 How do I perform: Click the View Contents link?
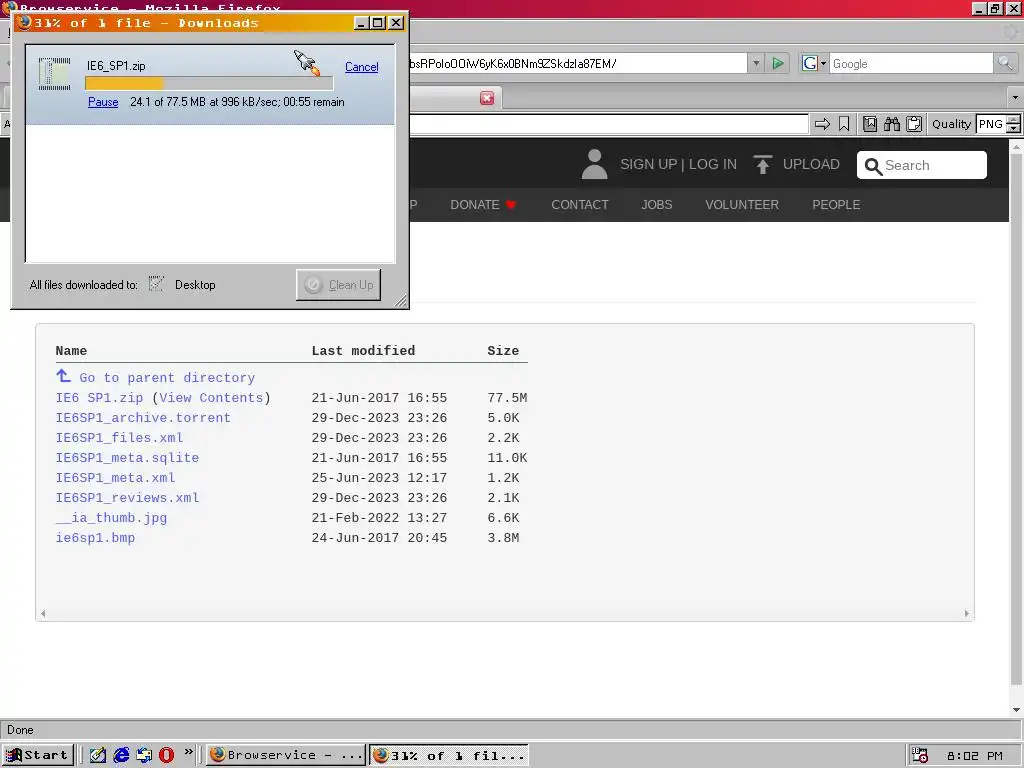(x=212, y=398)
